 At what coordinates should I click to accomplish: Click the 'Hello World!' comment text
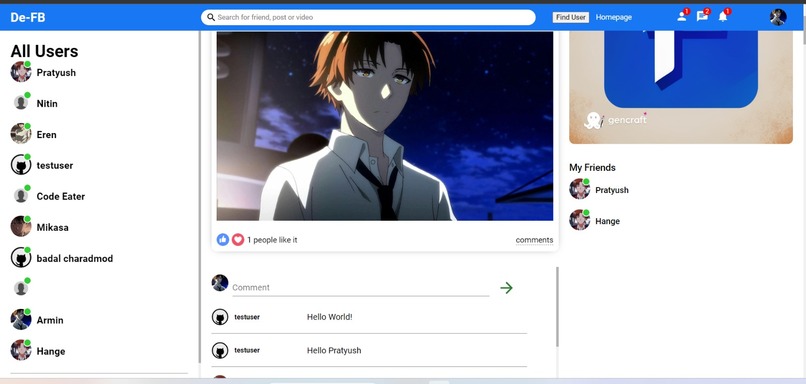pyautogui.click(x=329, y=317)
